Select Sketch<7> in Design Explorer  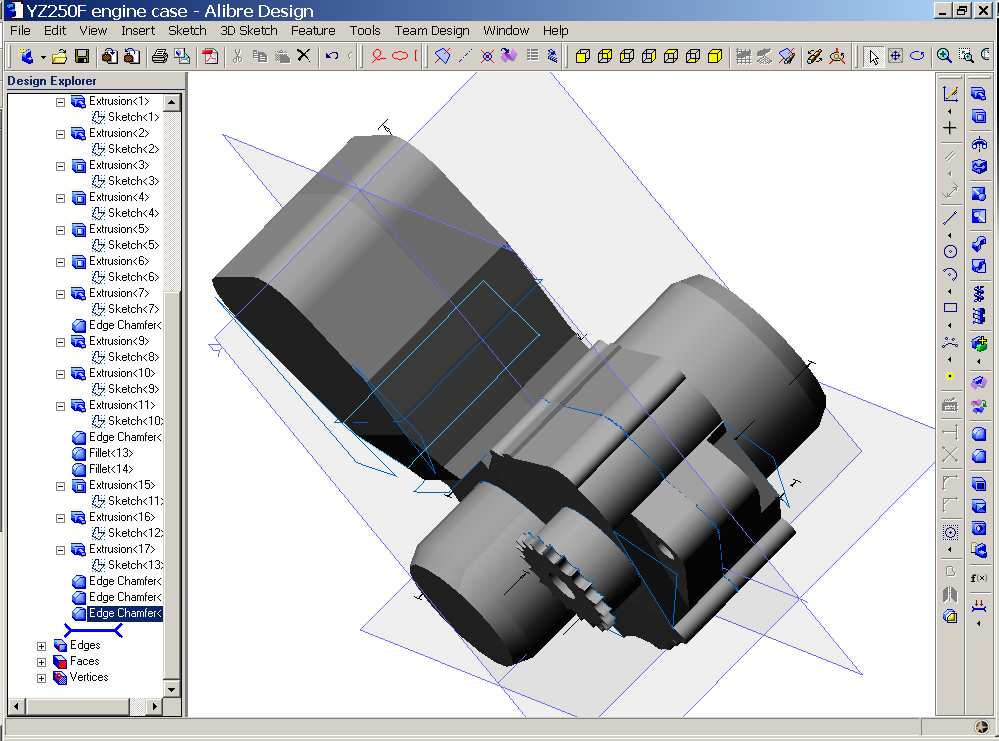click(x=133, y=309)
